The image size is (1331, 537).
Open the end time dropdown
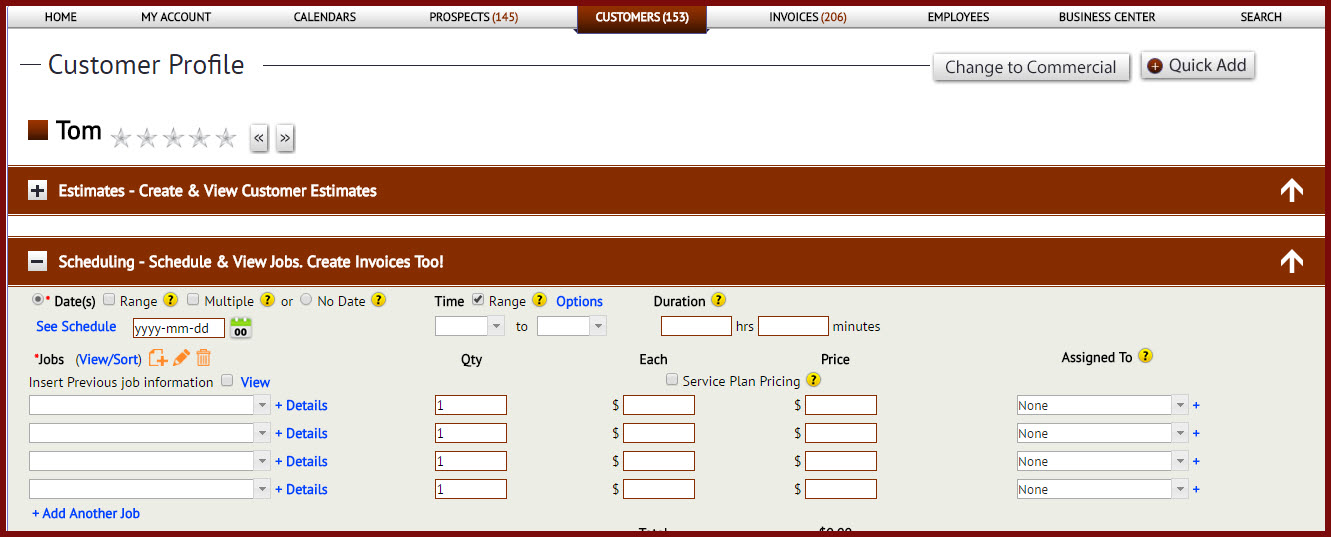[572, 326]
